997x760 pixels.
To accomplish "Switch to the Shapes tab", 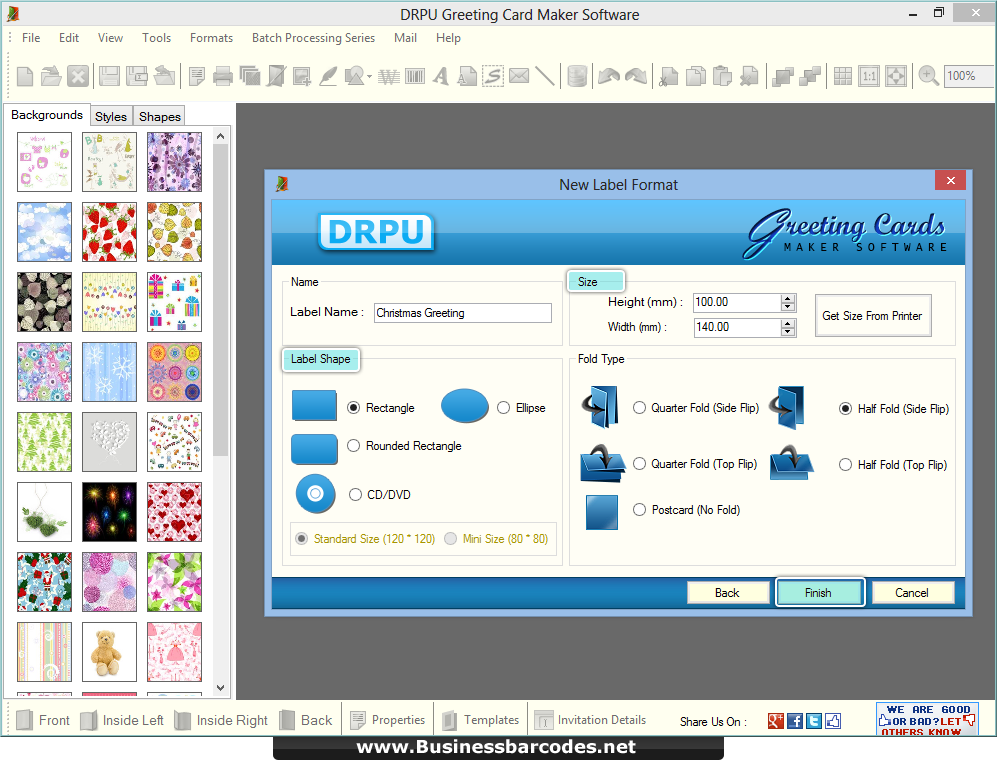I will click(x=160, y=116).
